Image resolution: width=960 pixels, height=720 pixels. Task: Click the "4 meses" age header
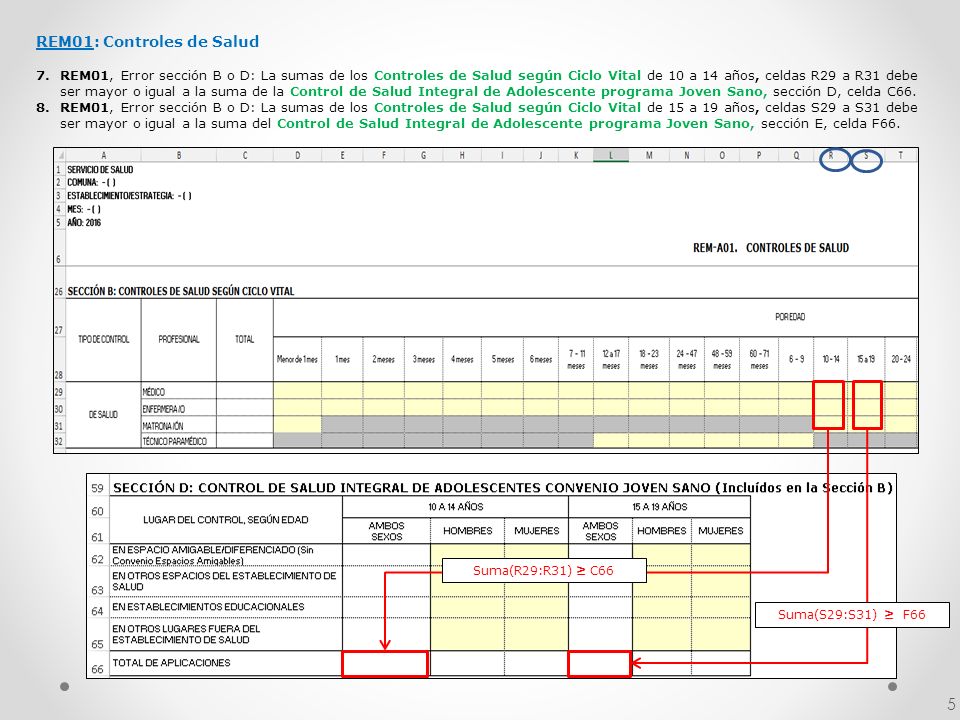point(462,359)
